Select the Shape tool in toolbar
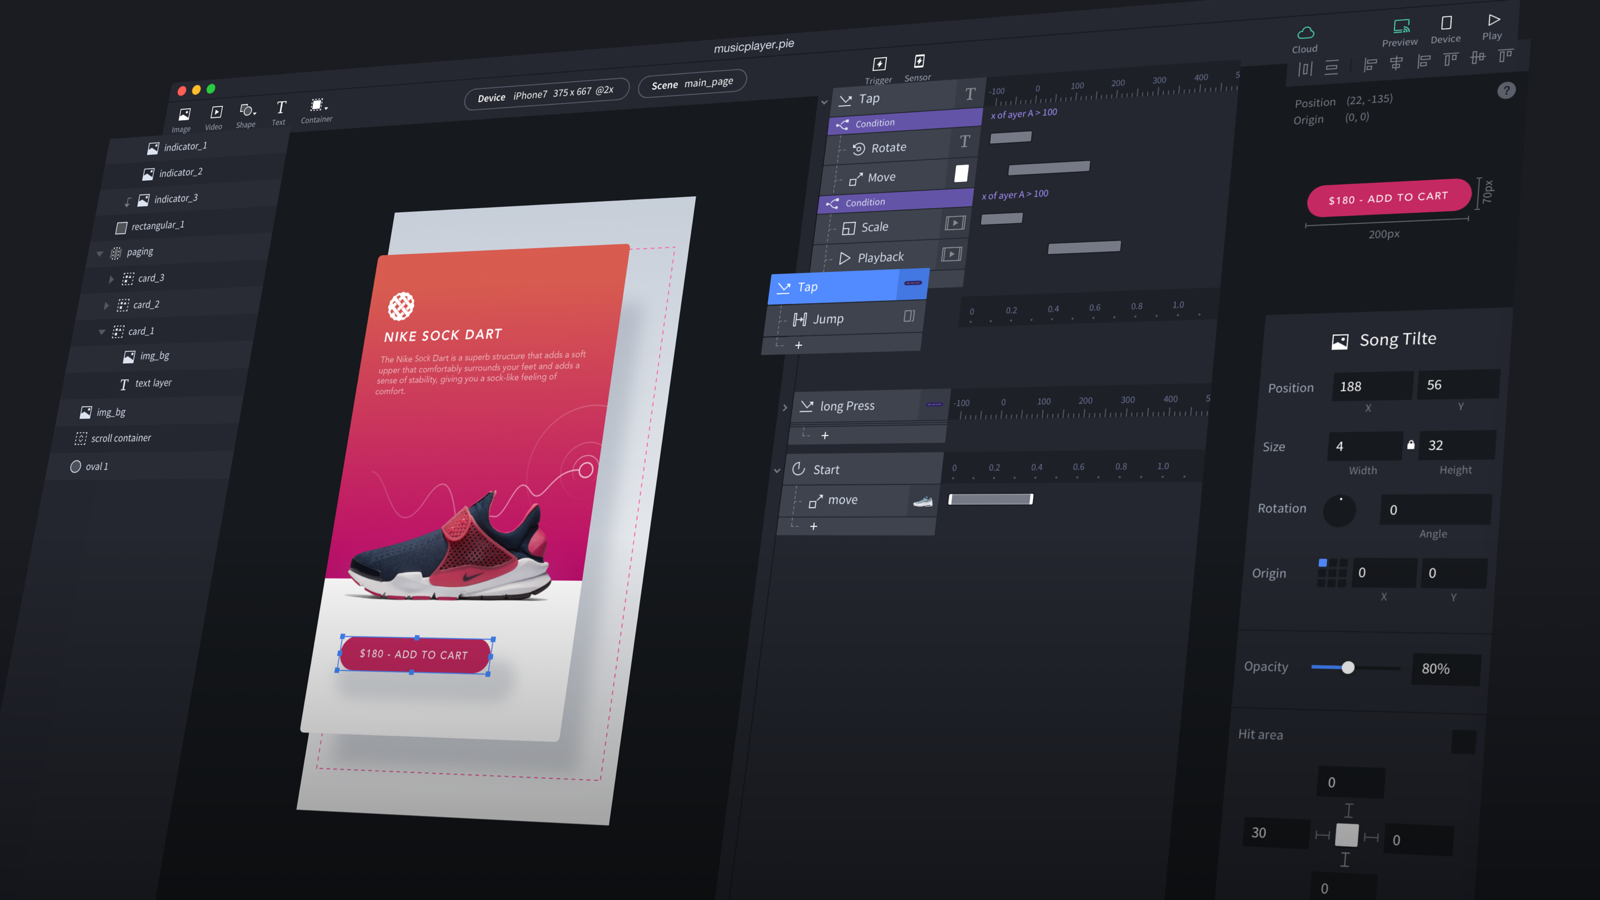This screenshot has height=900, width=1600. (x=246, y=114)
